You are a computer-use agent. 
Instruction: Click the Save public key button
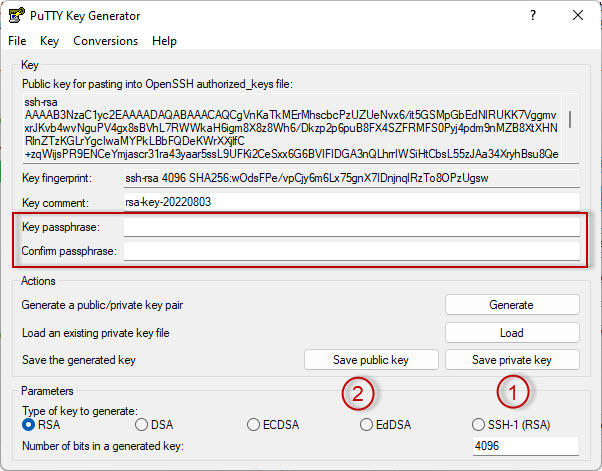tap(371, 360)
